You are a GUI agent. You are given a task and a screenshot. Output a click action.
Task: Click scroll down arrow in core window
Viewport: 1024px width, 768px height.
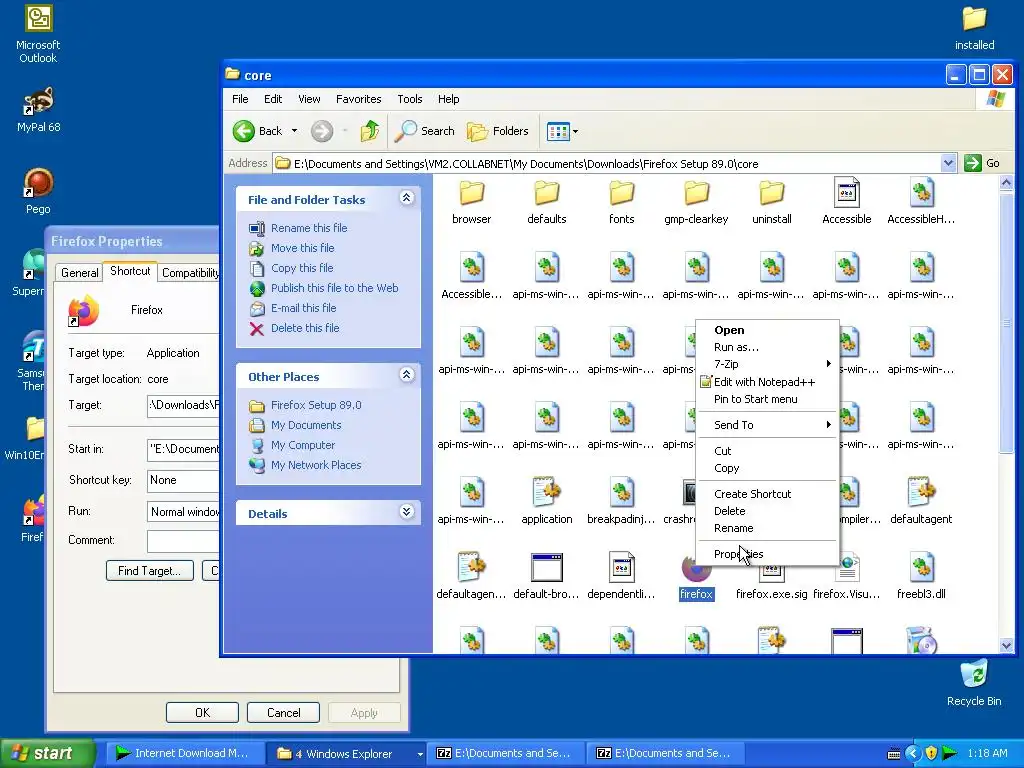pos(1006,645)
